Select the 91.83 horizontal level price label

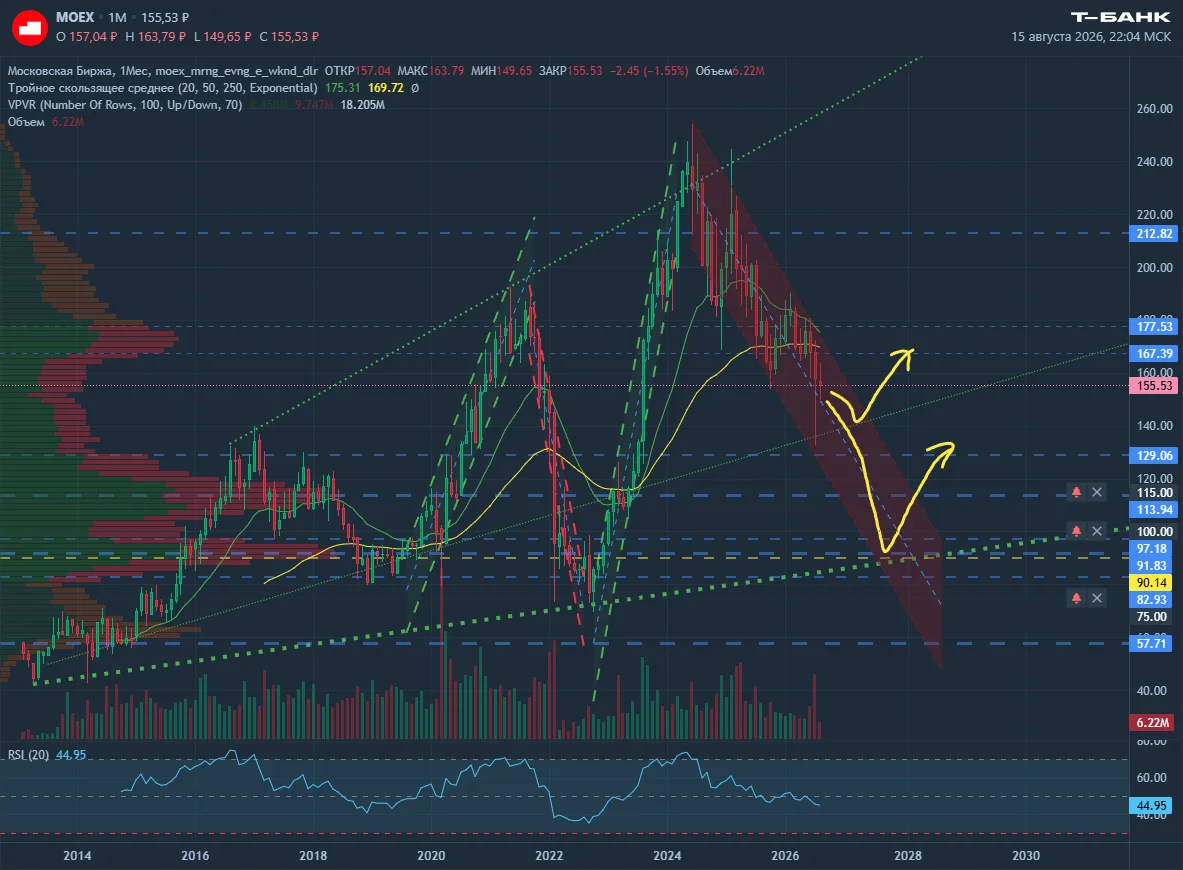point(1151,565)
